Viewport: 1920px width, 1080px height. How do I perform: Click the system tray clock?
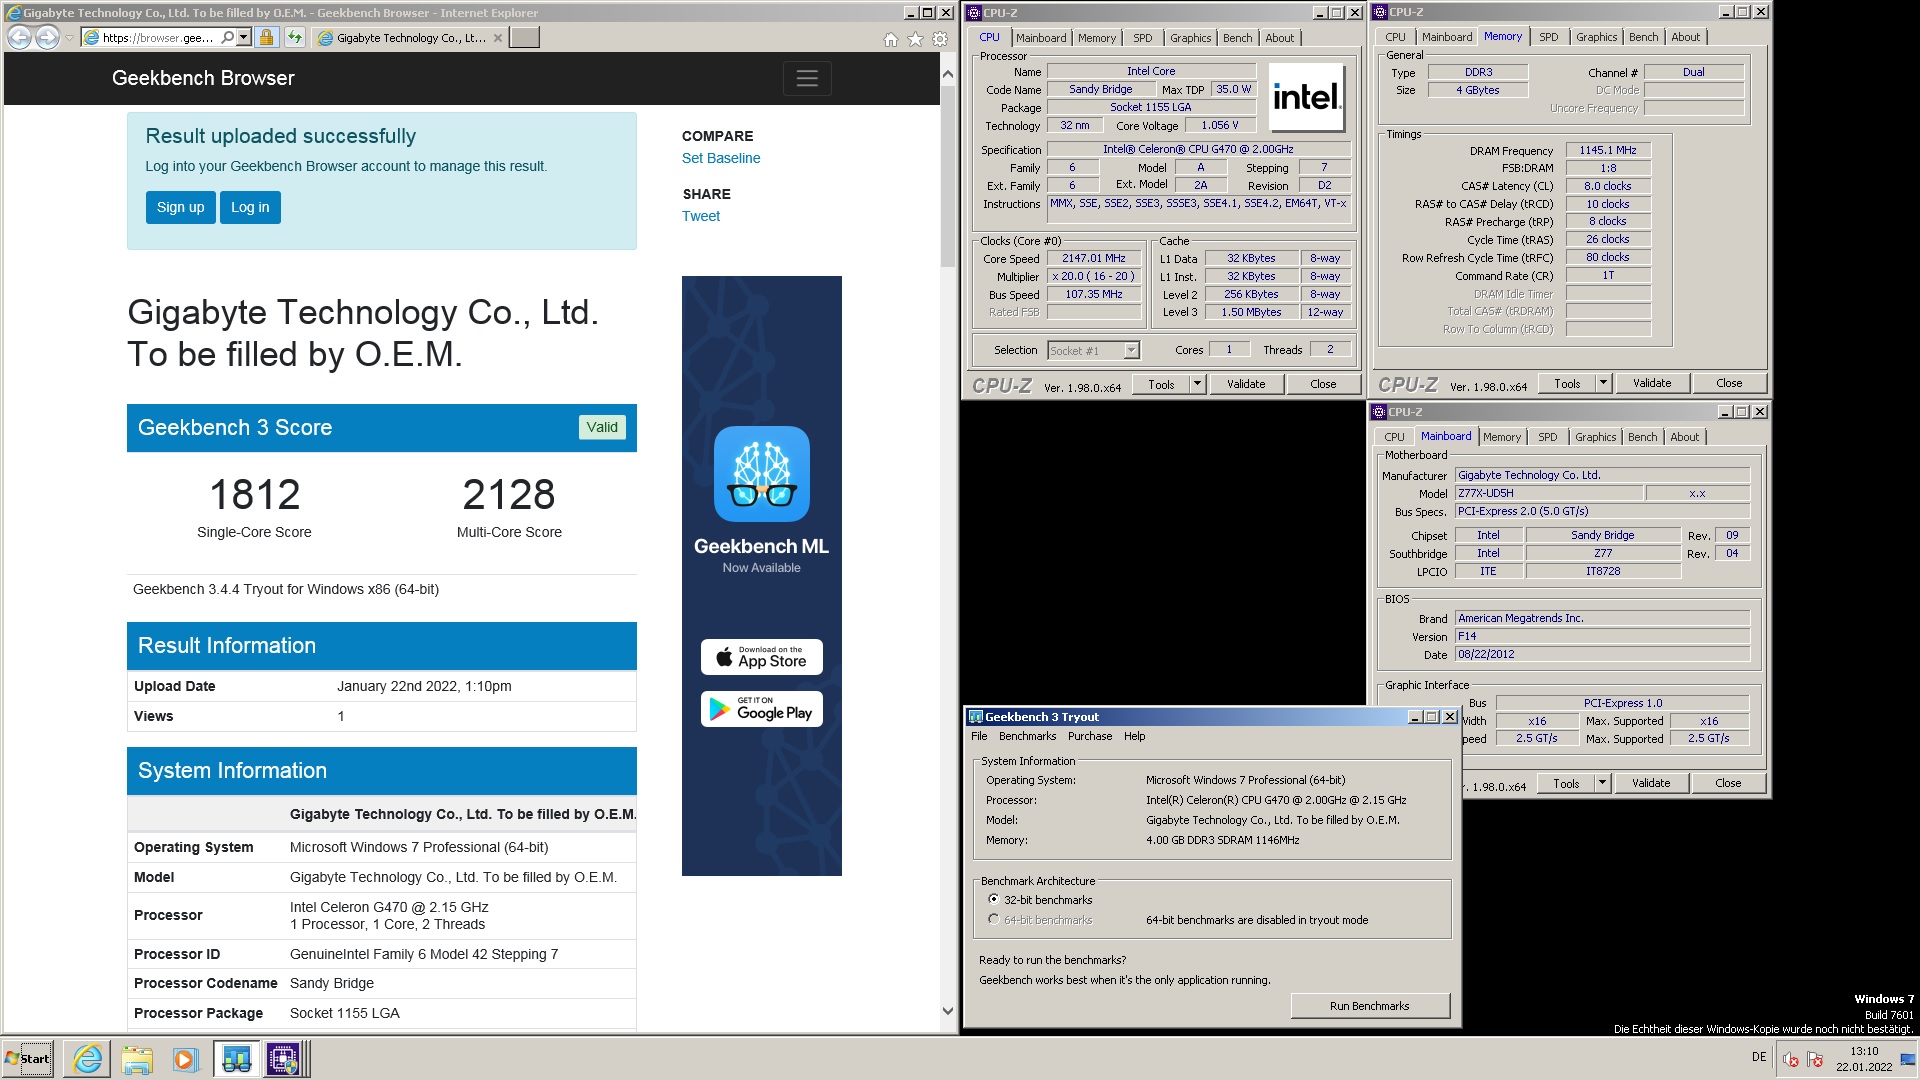pos(1864,1059)
